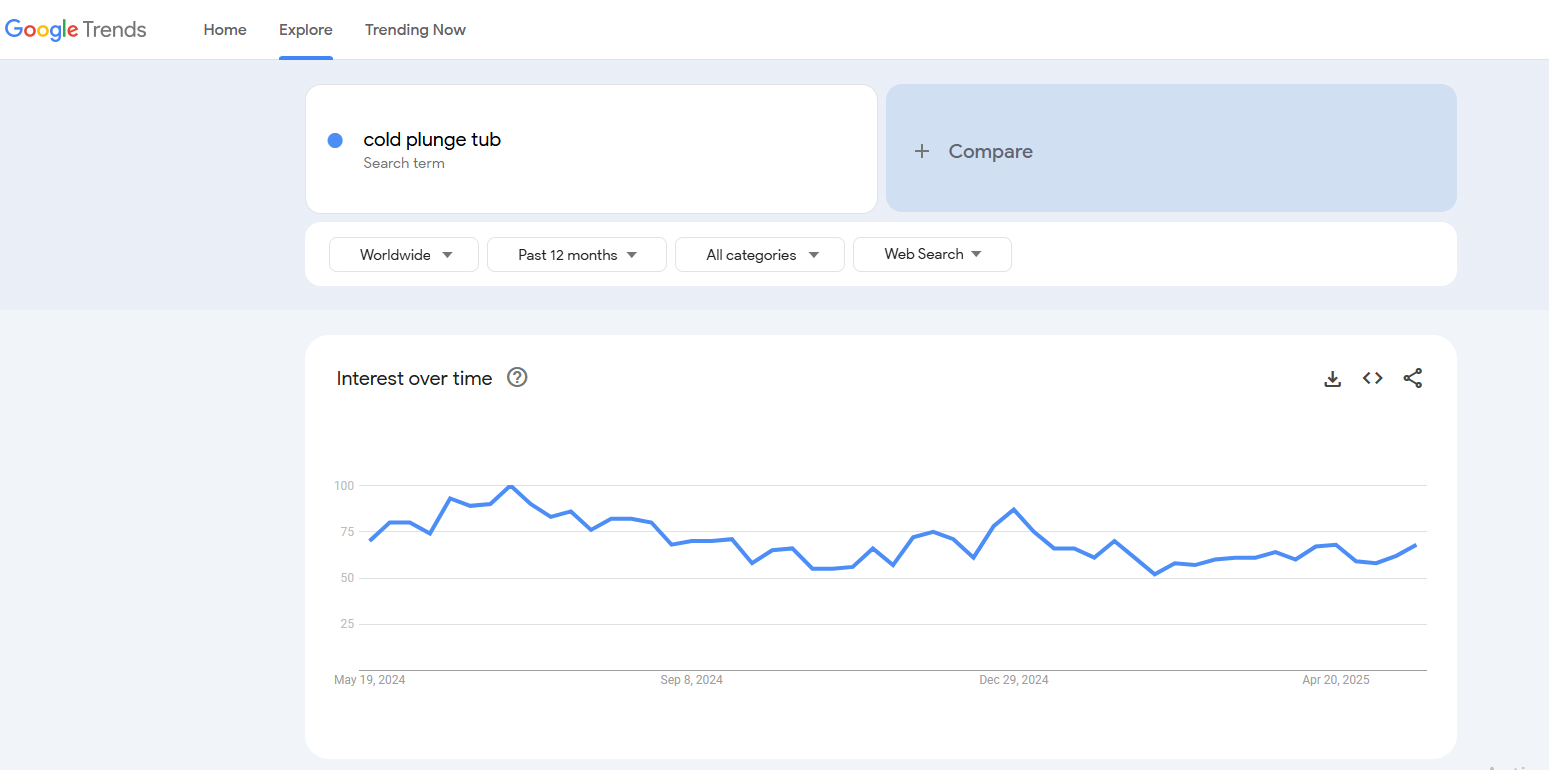Click the 25 value on the y-axis

coord(347,624)
